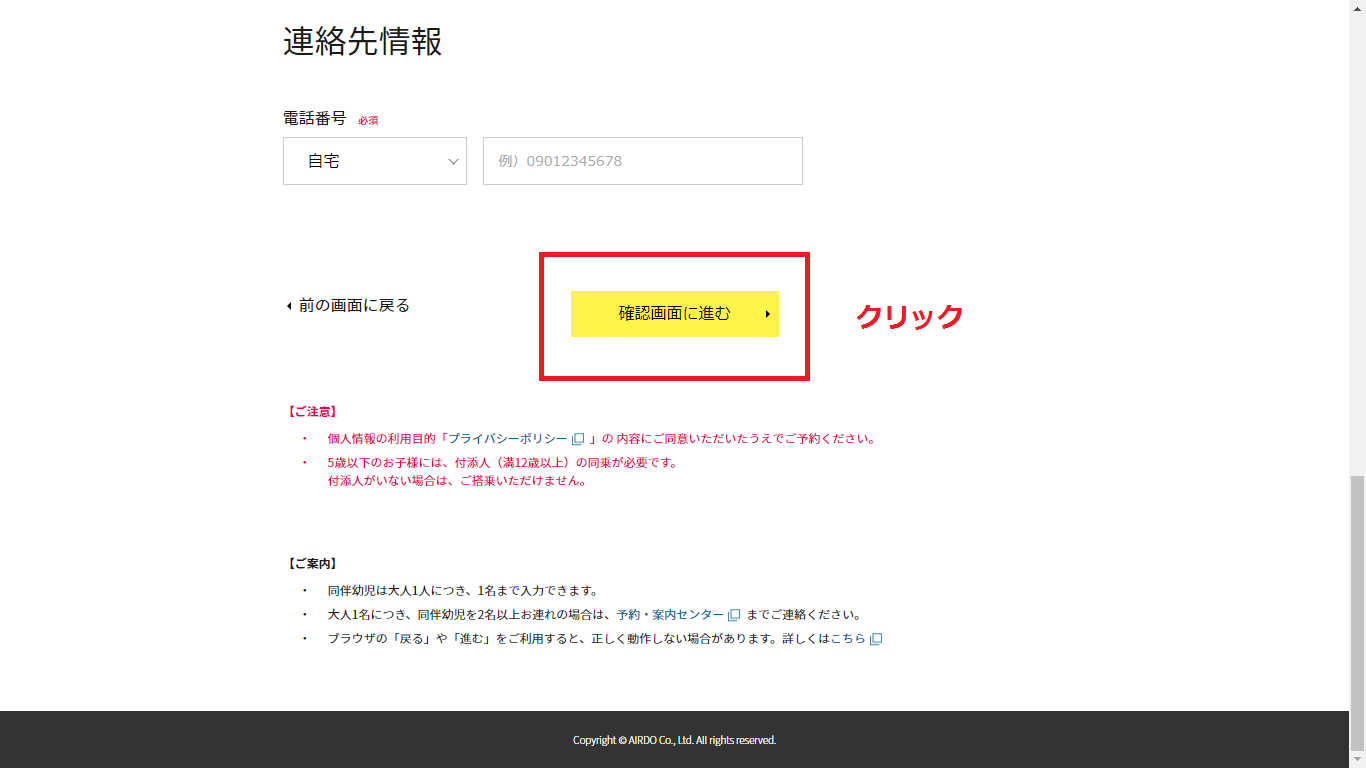Click the right arrow icon on the yellow button
The height and width of the screenshot is (768, 1366).
(x=767, y=314)
